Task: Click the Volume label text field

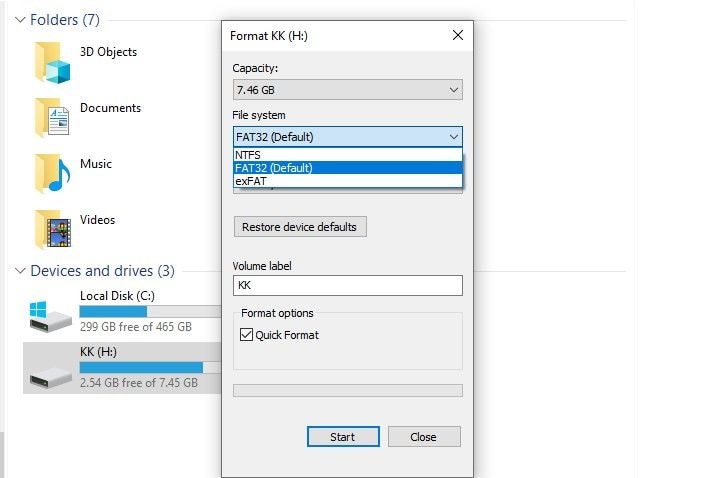Action: [x=347, y=286]
